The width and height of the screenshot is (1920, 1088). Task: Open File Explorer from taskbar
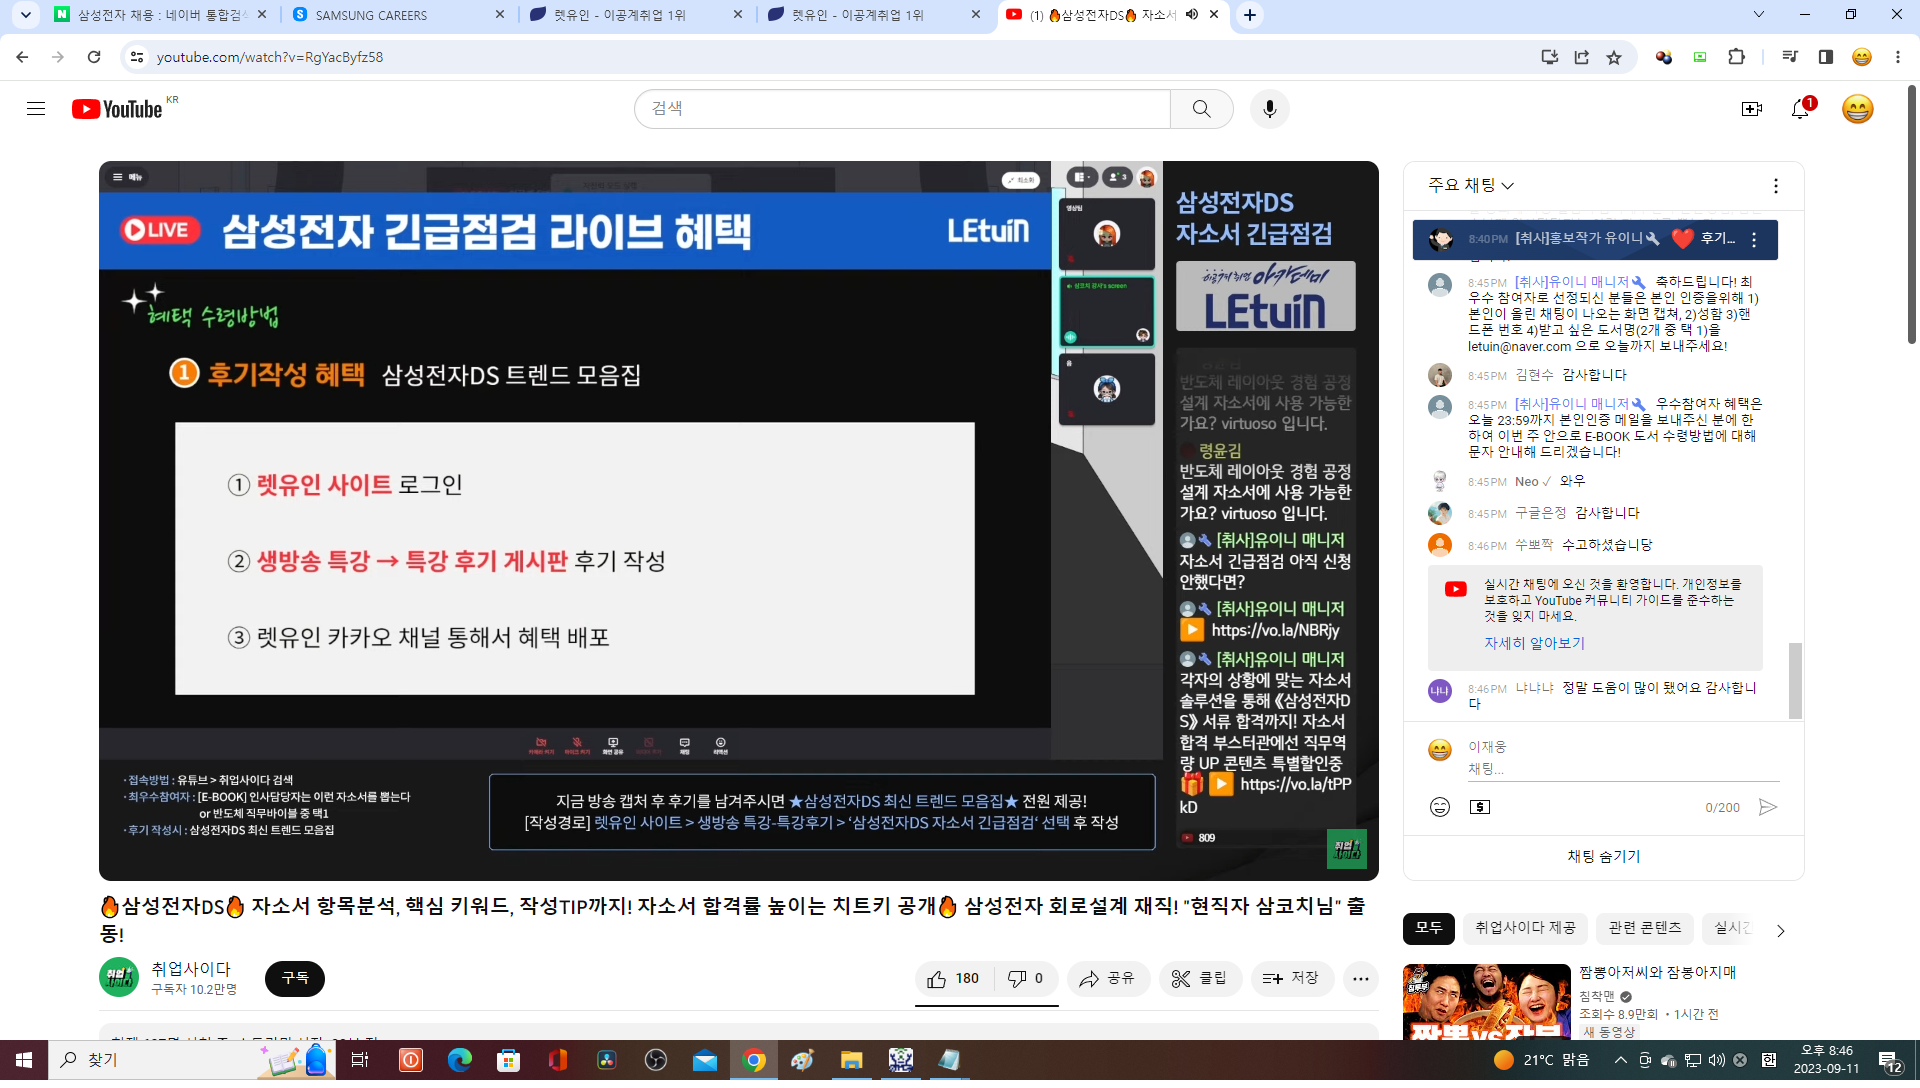coord(852,1060)
